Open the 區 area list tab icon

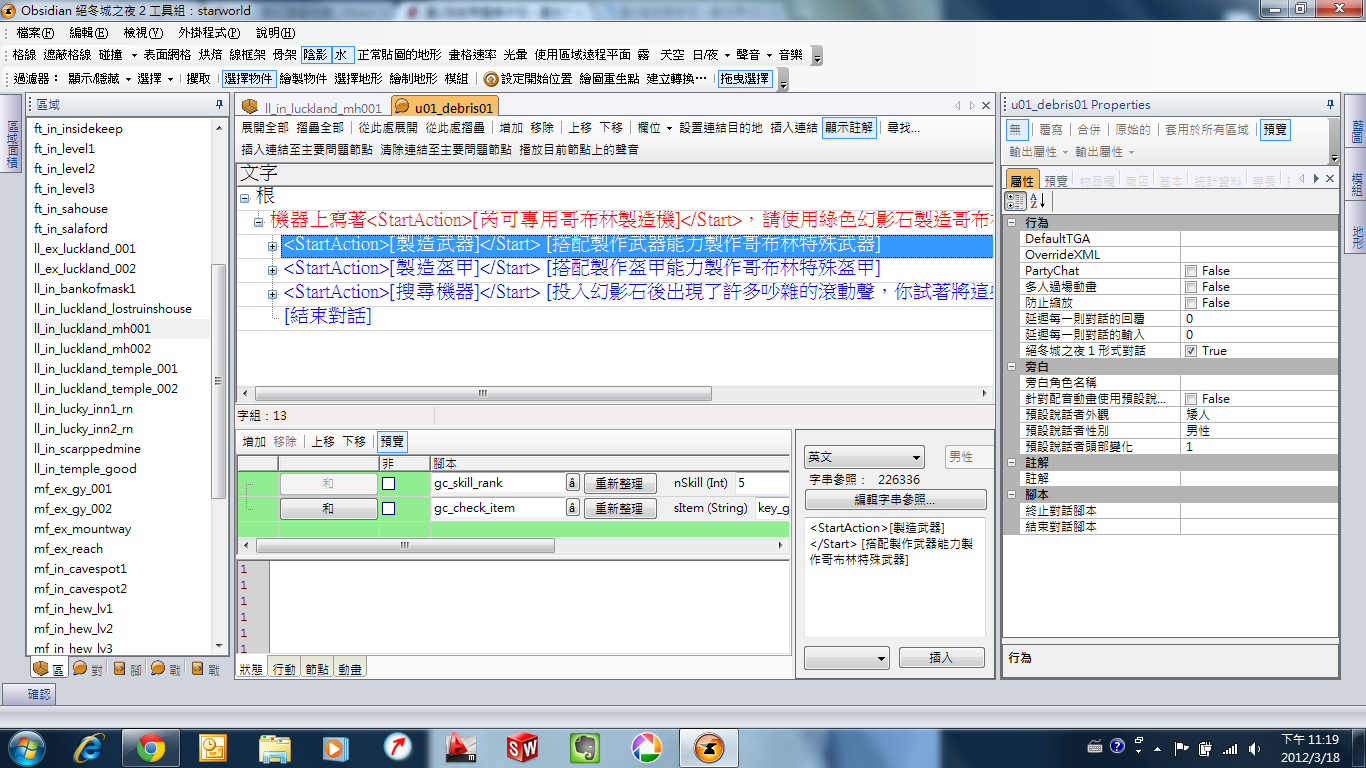pyautogui.click(x=40, y=668)
